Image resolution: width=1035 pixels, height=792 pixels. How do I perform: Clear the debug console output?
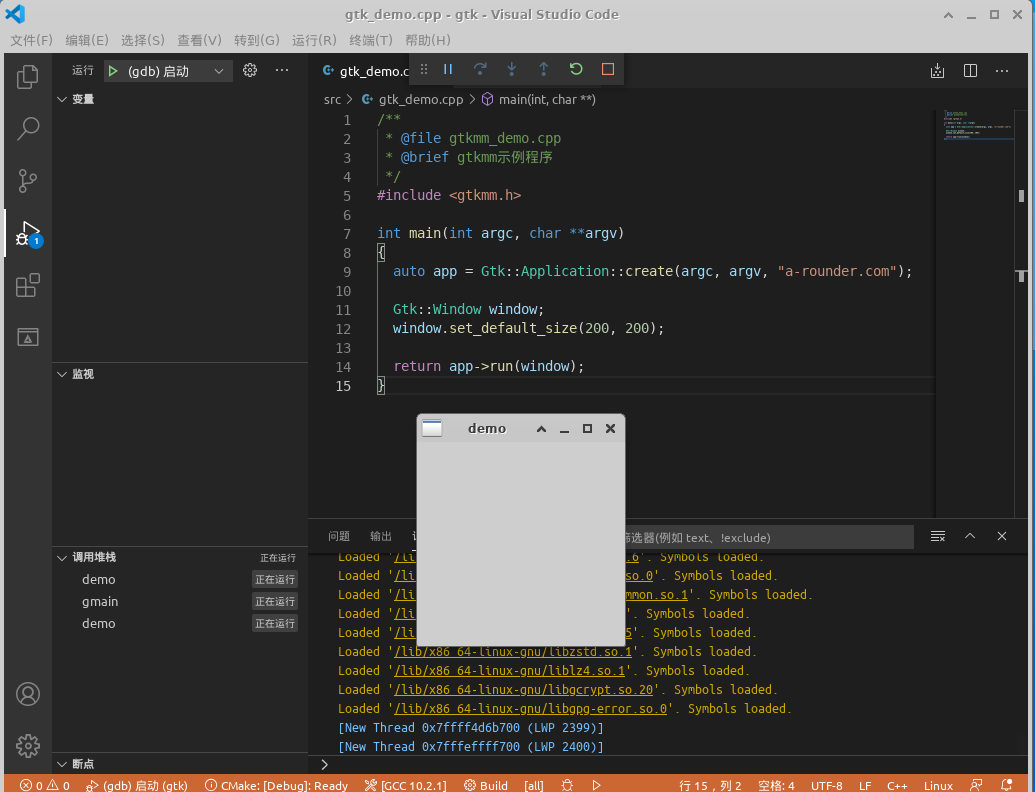[938, 536]
